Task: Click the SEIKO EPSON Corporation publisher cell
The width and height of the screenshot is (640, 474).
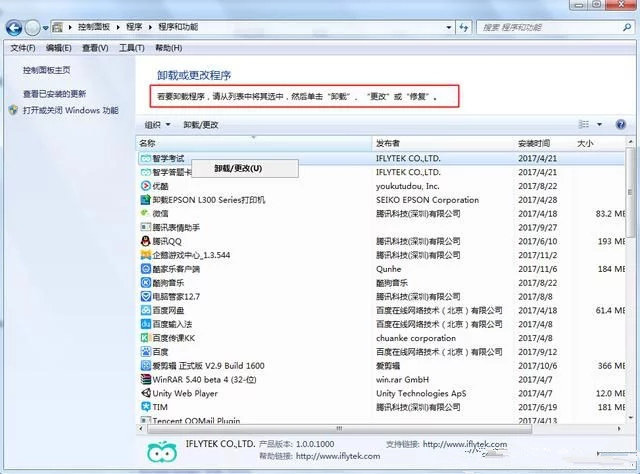Action: tap(427, 200)
